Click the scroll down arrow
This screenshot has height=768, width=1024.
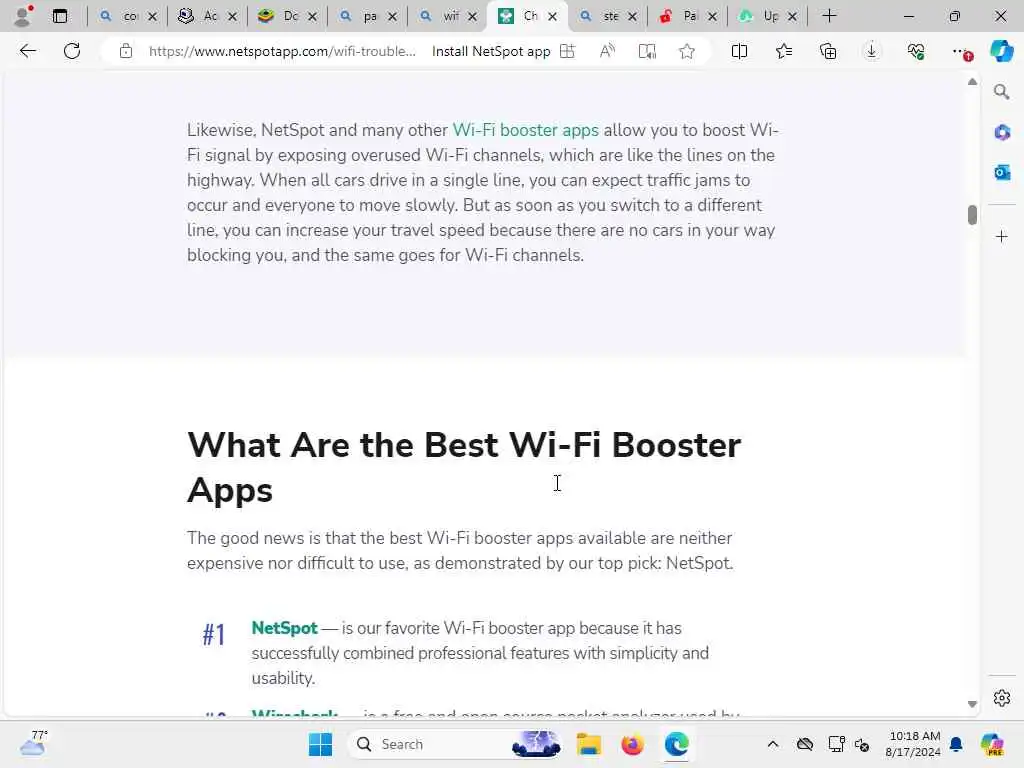(972, 704)
